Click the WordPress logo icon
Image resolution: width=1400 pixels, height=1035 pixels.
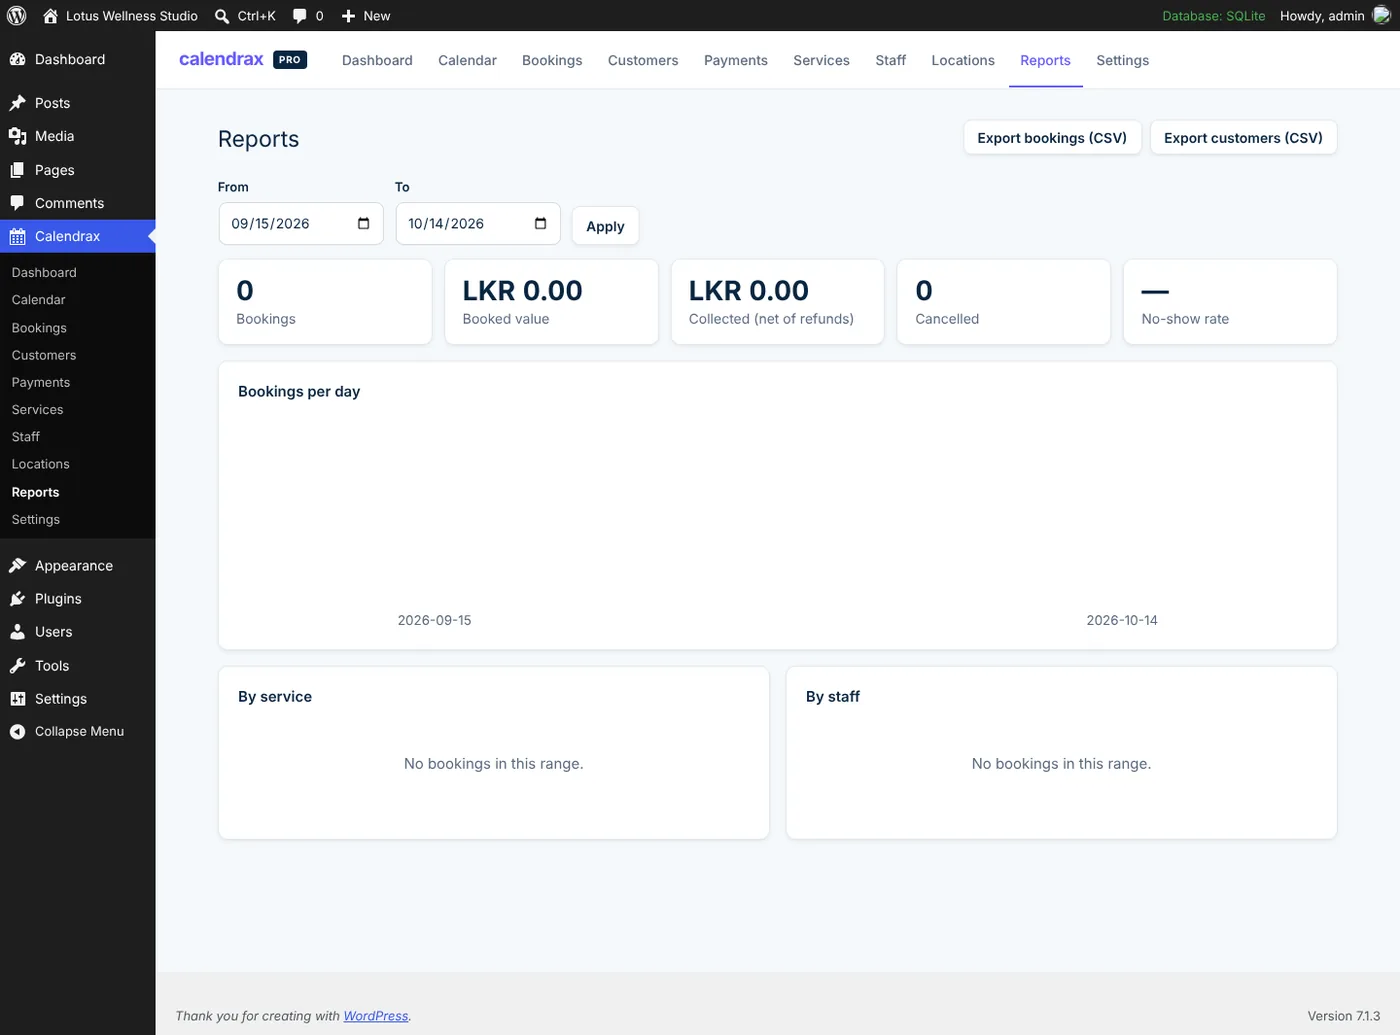16,16
